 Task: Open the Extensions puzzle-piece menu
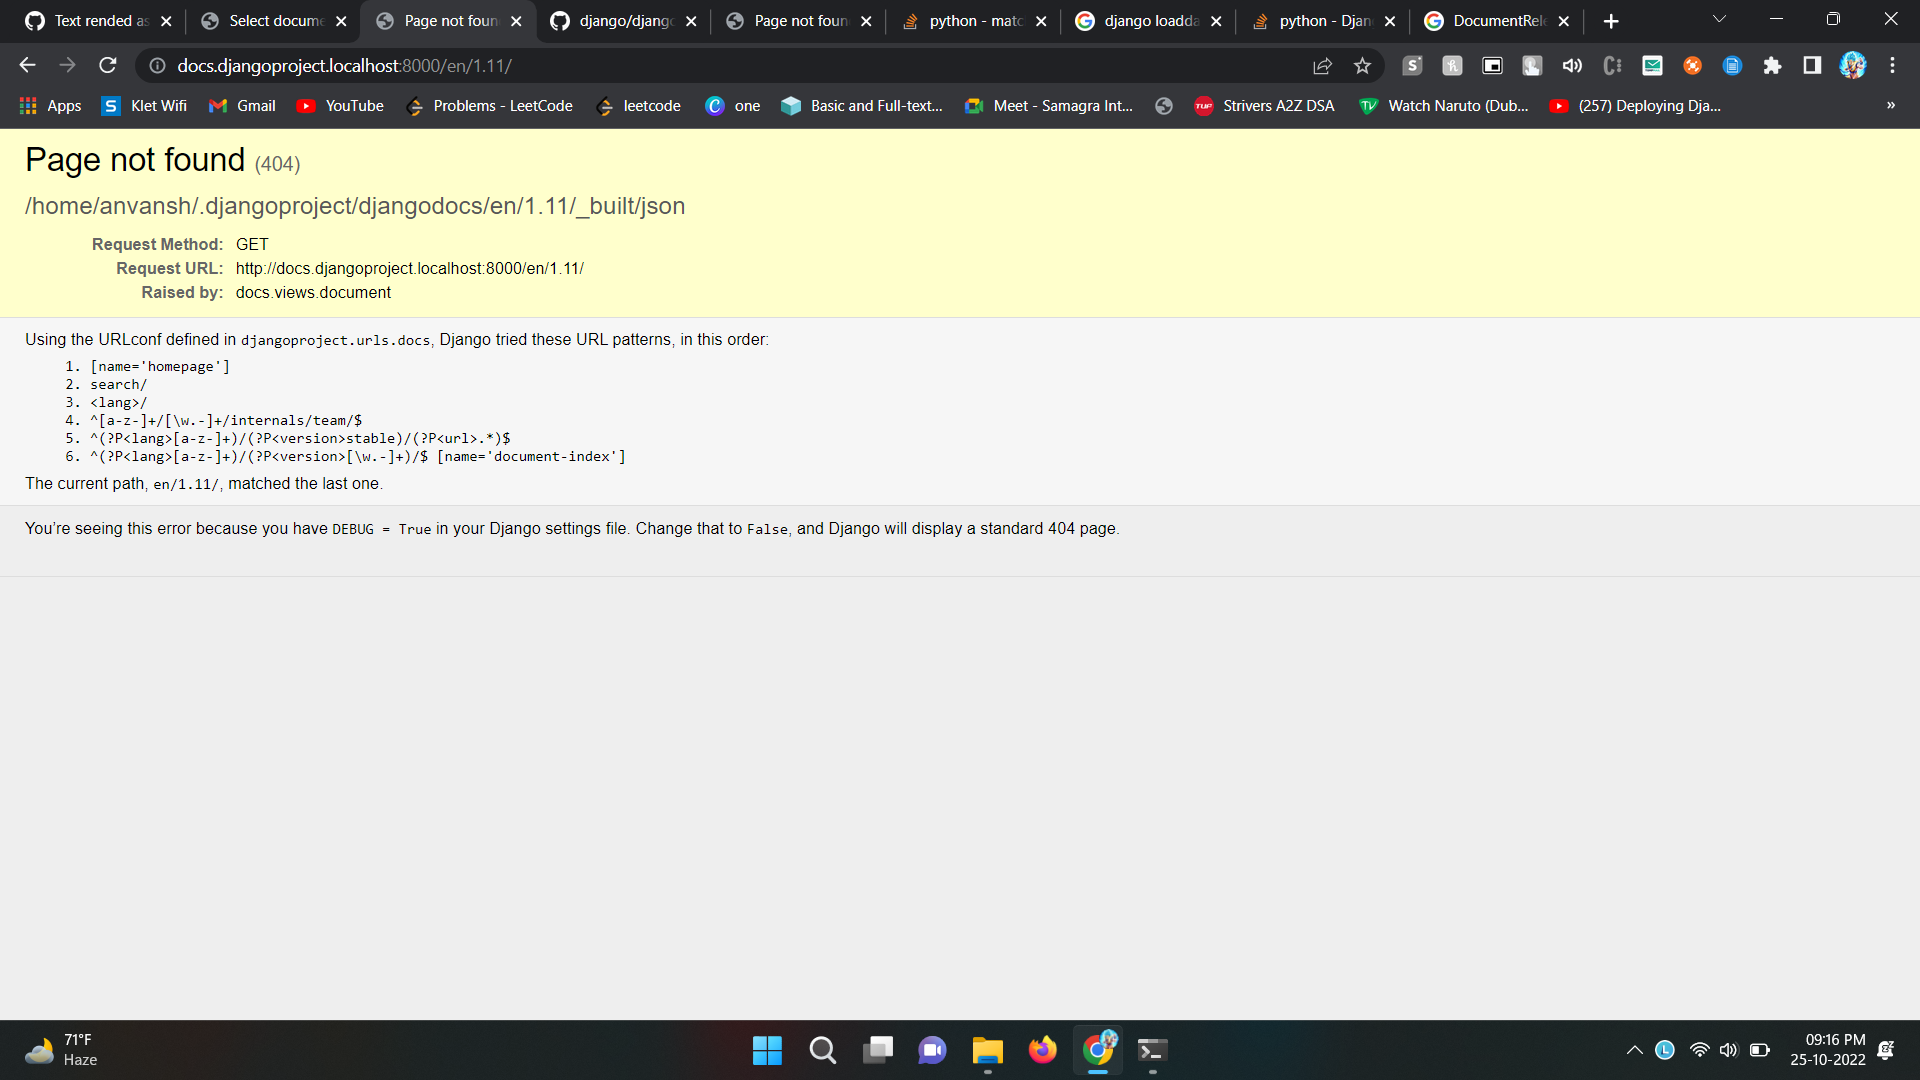coord(1772,66)
